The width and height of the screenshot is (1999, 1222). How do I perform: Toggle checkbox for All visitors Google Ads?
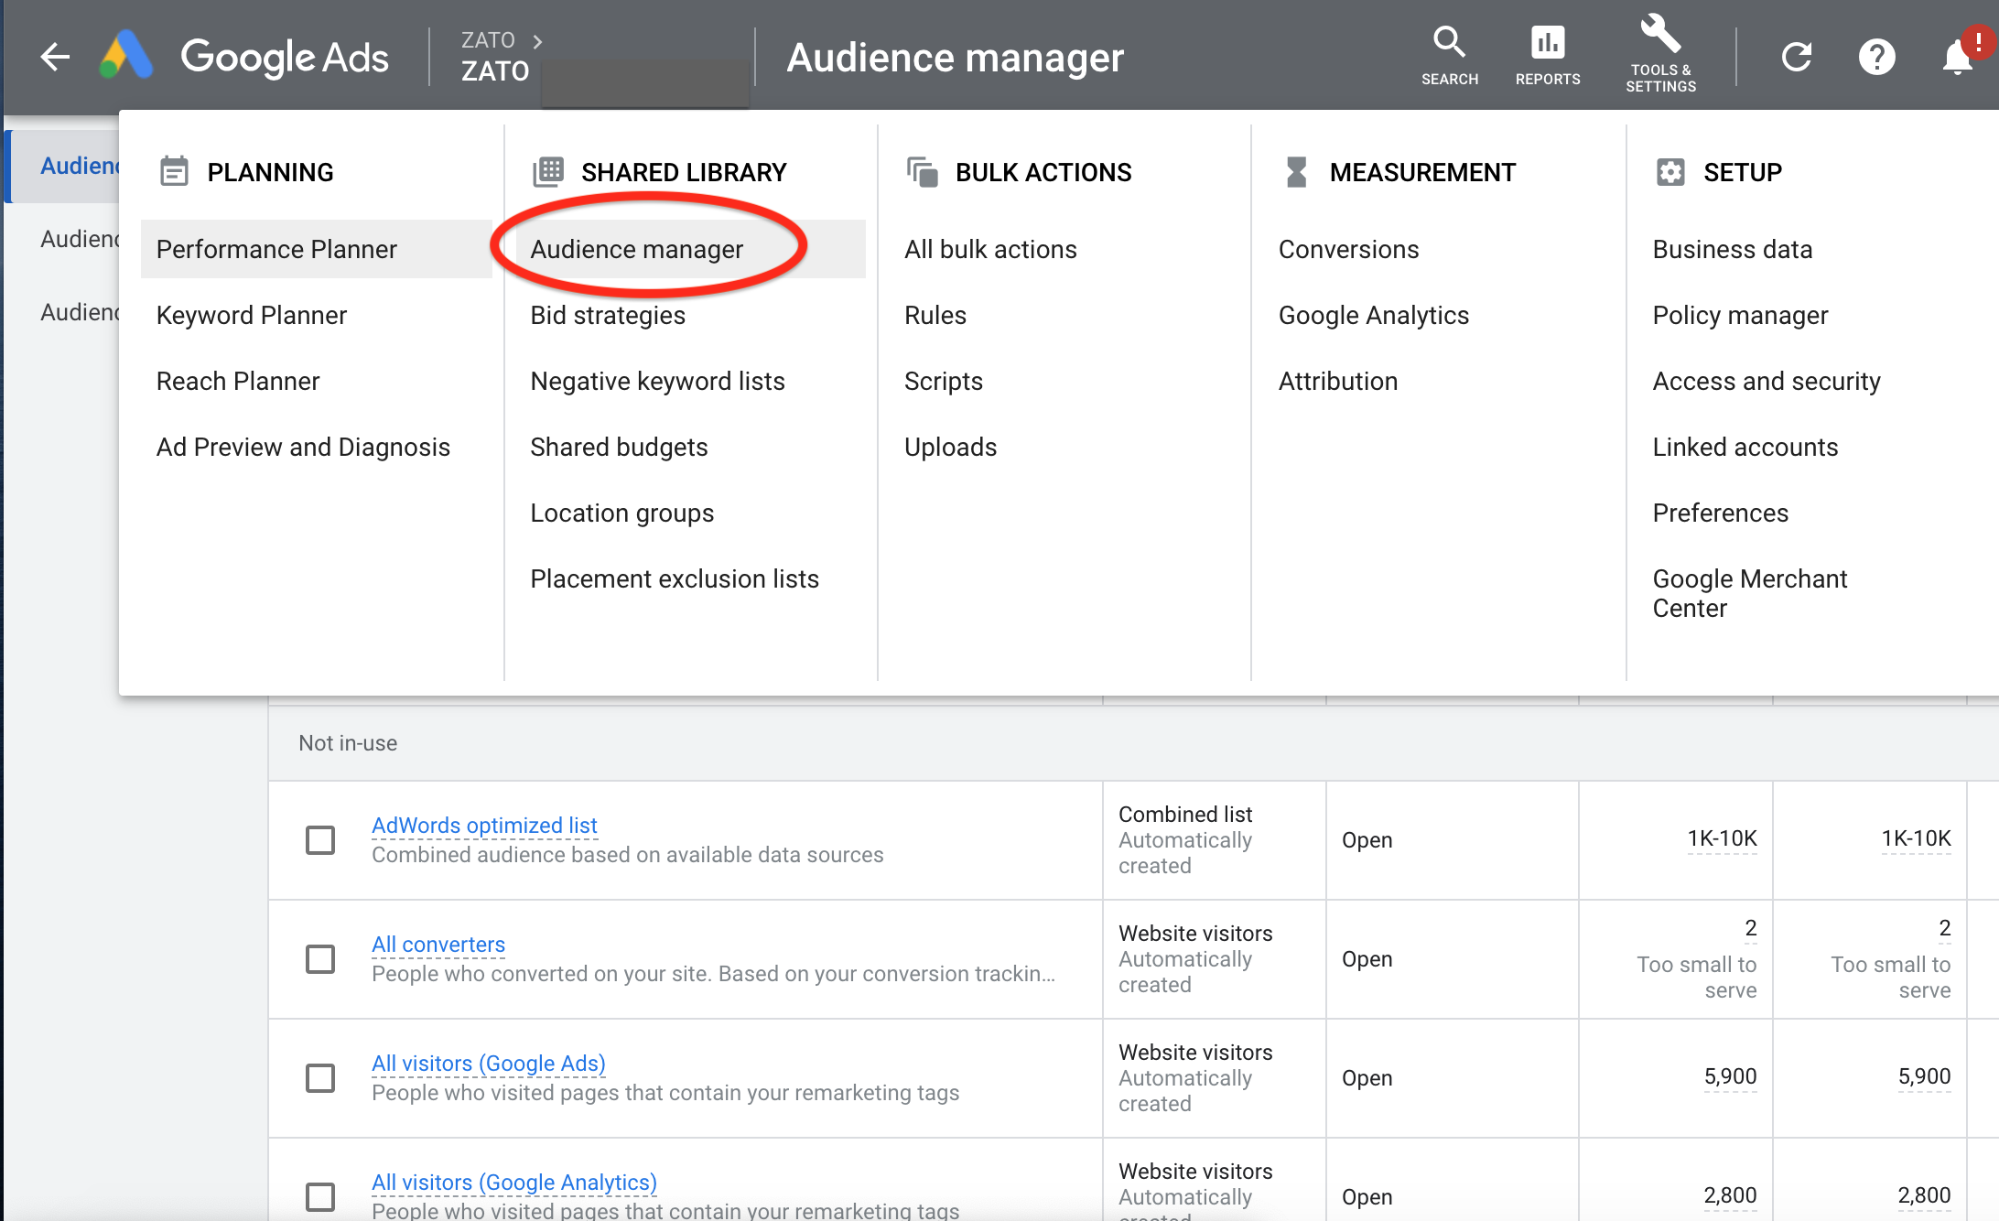[321, 1074]
